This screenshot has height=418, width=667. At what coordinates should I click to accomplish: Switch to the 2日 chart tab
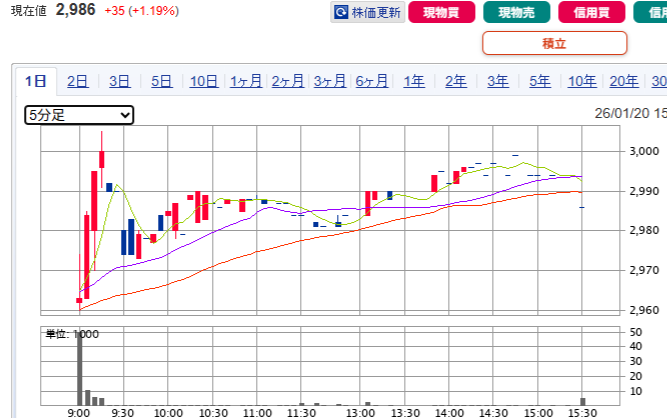(78, 81)
